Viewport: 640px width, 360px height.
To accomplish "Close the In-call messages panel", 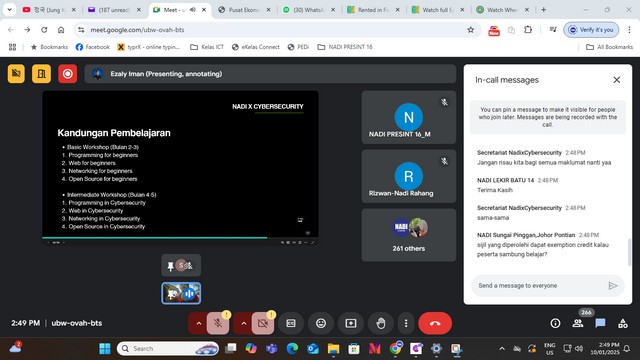I will tap(617, 80).
